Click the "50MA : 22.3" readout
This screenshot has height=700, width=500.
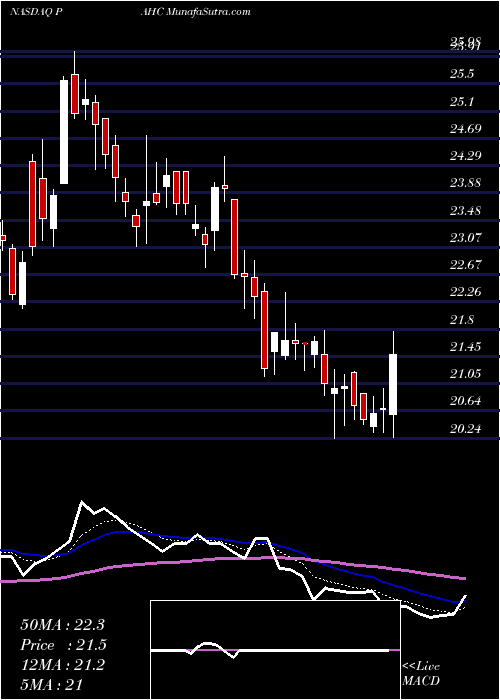pos(62,625)
